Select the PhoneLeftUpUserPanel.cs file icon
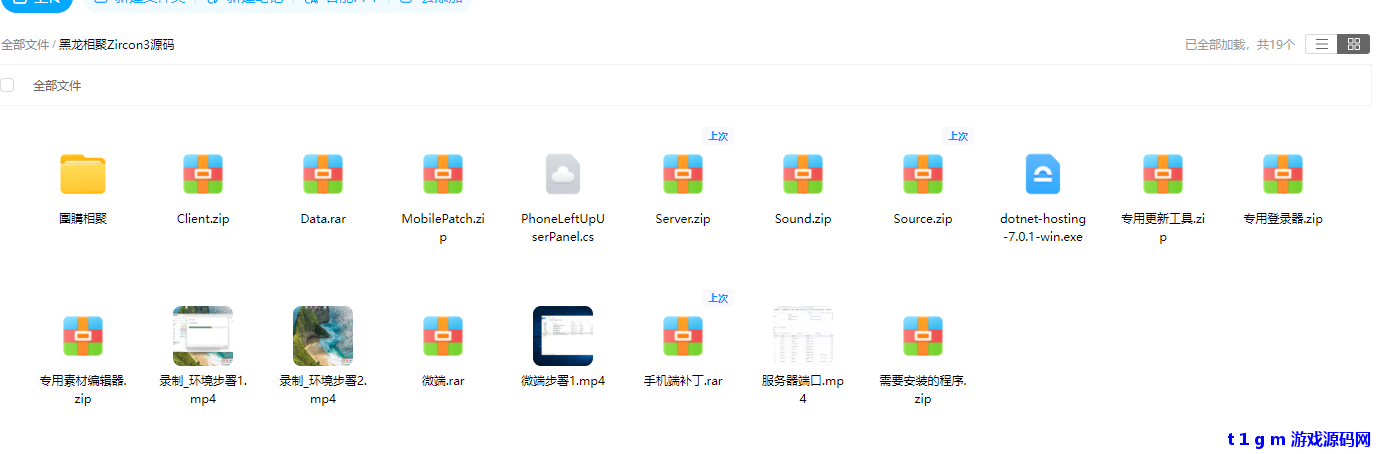Viewport: 1376px width, 454px height. (563, 174)
